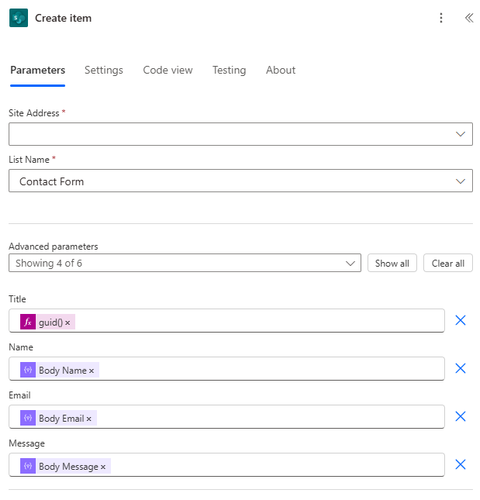This screenshot has height=500, width=480.
Task: Click the dynamic content icon for Body Name
Action: click(x=28, y=370)
